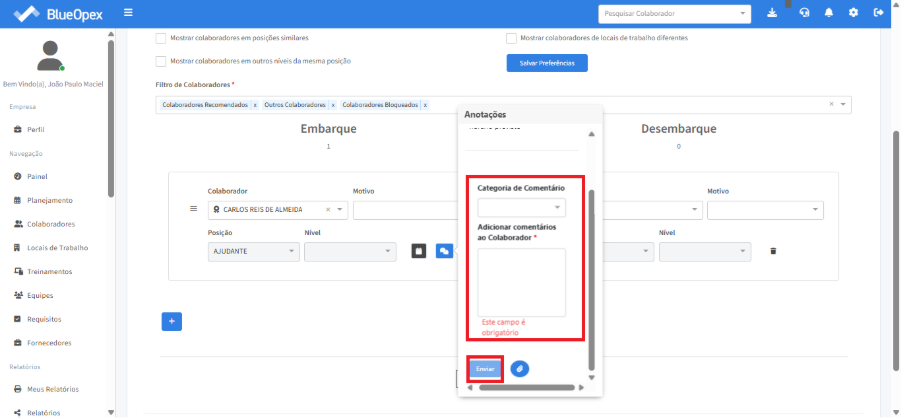The width and height of the screenshot is (901, 418).
Task: Click Enviar button in Anotações
Action: [x=486, y=369]
